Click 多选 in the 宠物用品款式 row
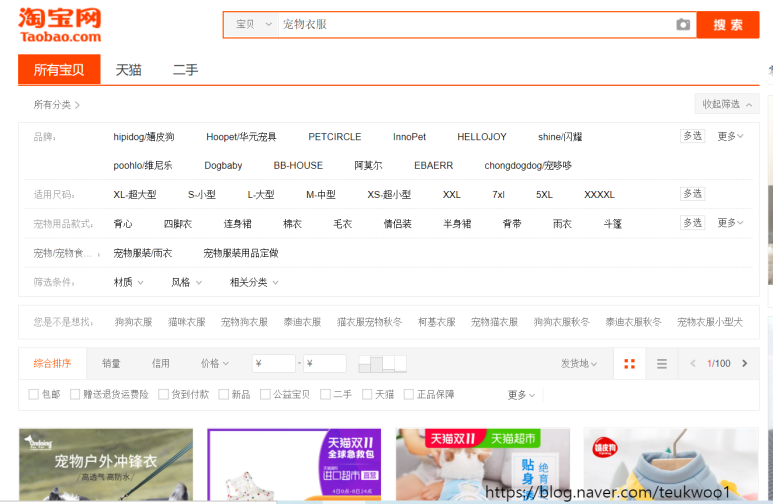 [x=692, y=223]
